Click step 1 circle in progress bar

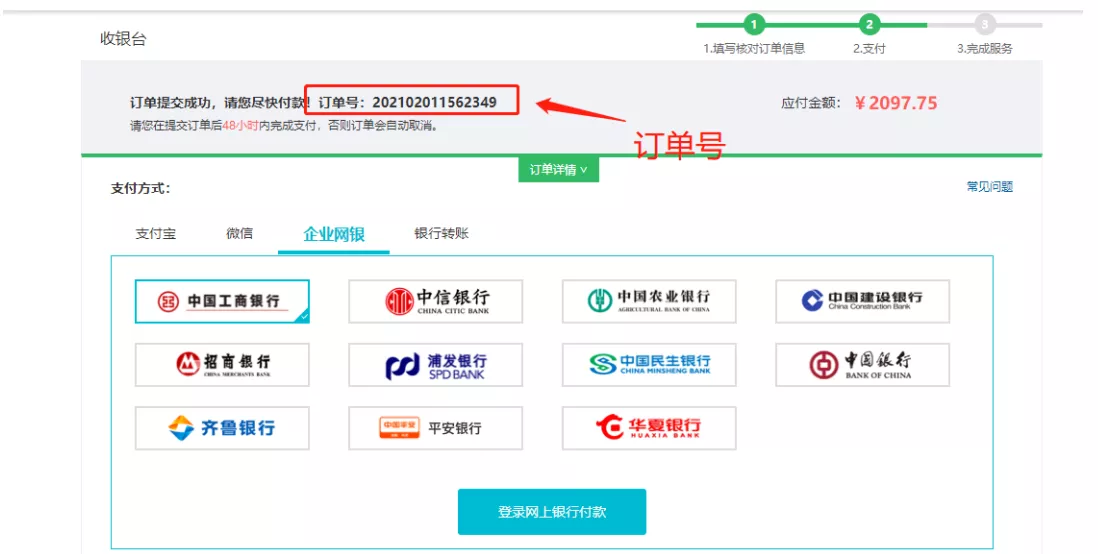pos(754,25)
